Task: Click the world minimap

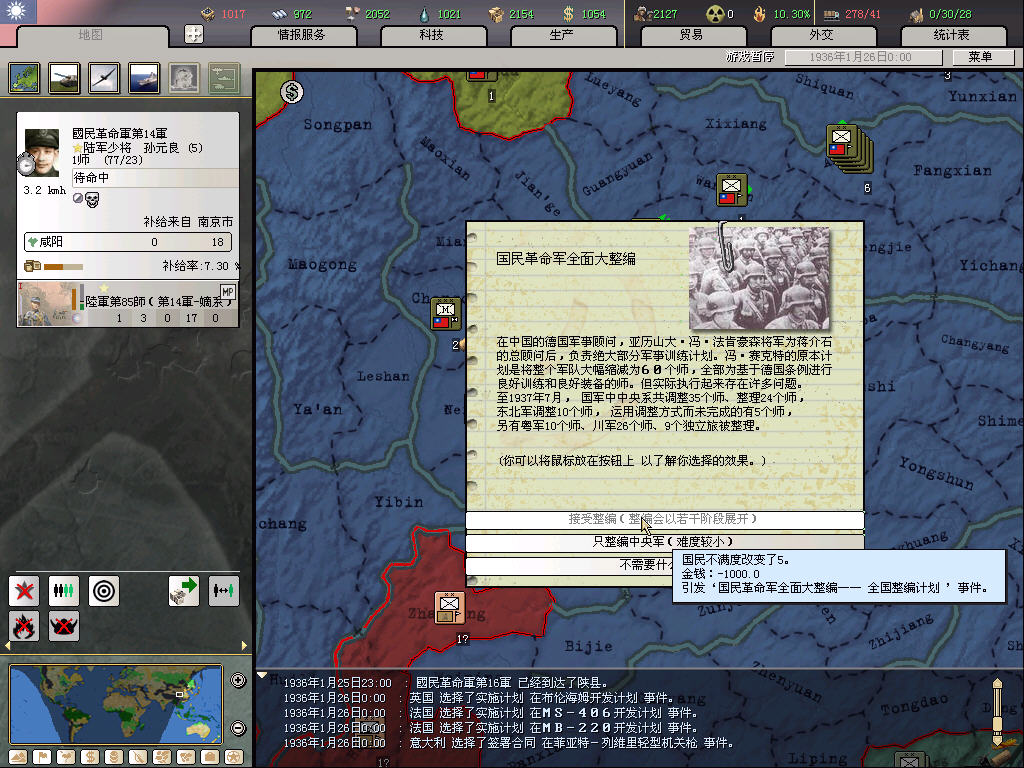Action: tap(116, 704)
